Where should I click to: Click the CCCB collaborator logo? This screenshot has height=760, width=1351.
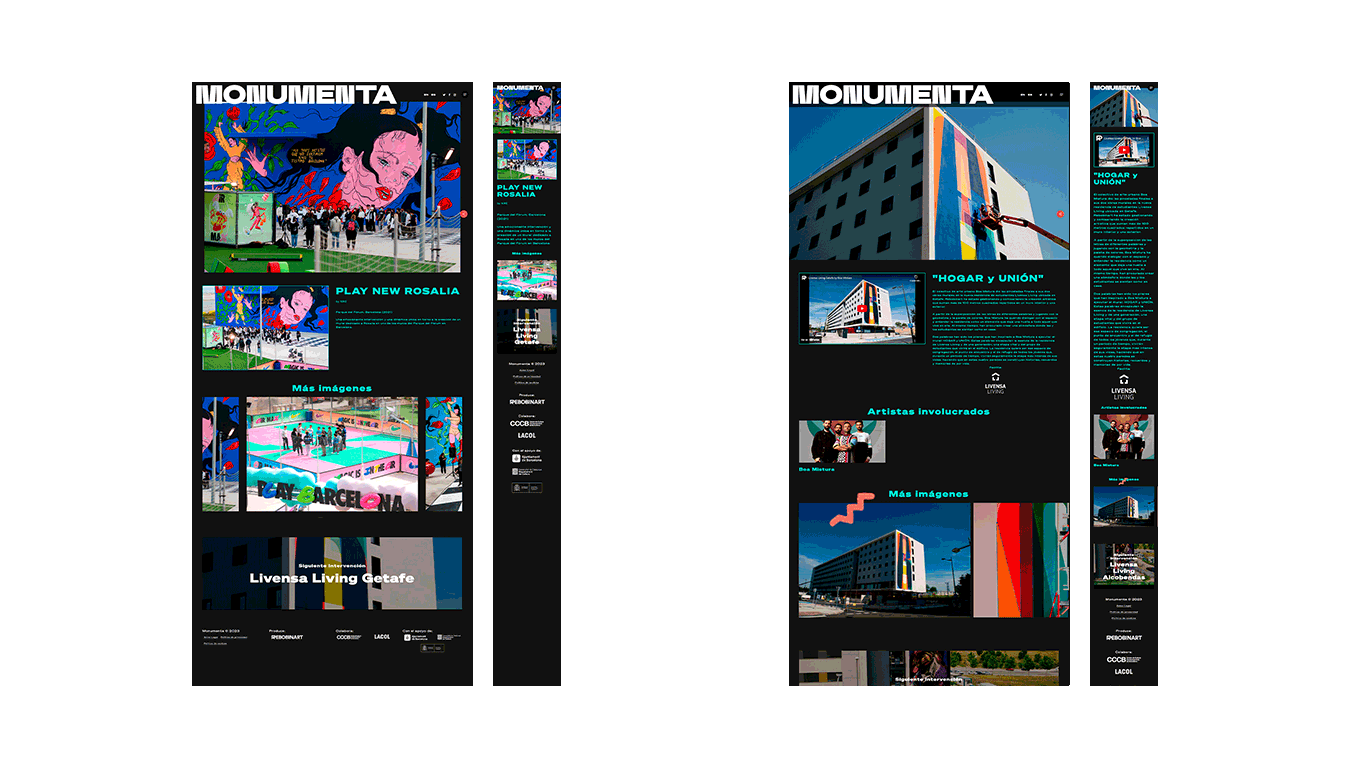(x=348, y=637)
